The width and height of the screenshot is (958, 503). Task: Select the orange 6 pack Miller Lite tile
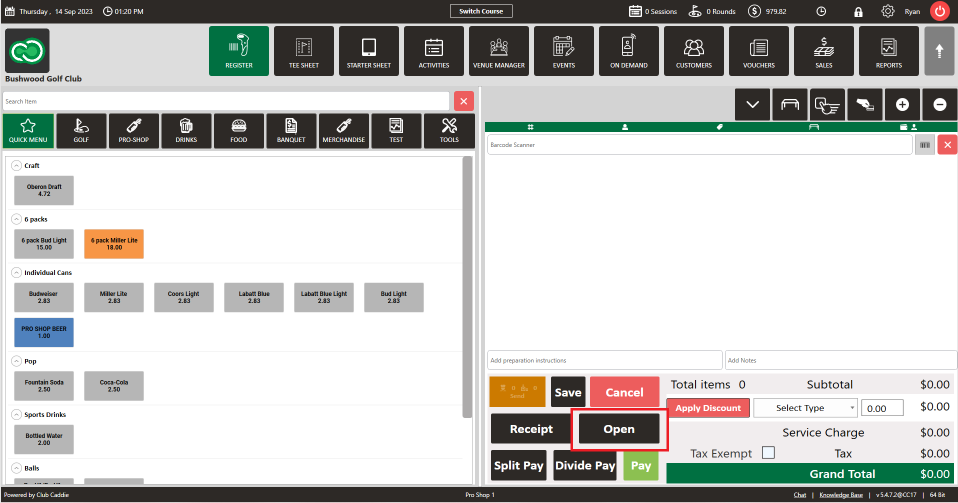(x=114, y=243)
